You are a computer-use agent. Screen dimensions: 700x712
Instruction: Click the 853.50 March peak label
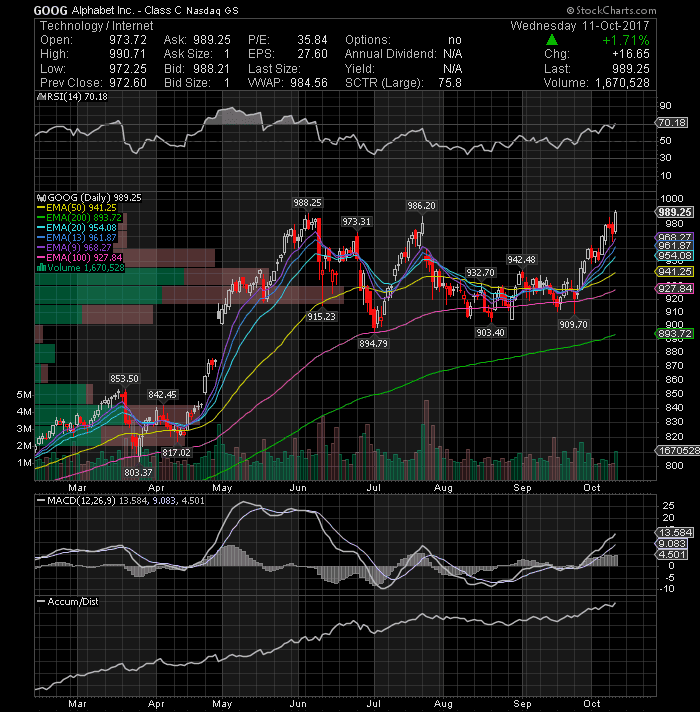(124, 379)
